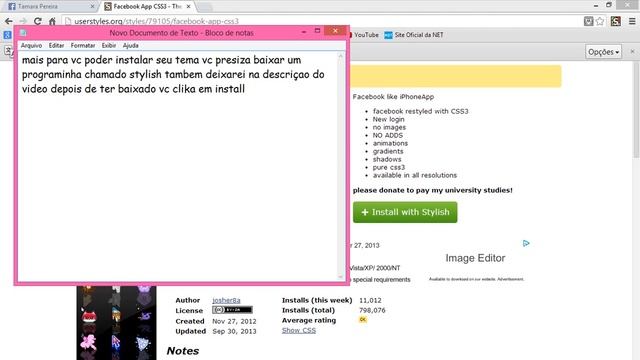Open Ajuda menu in Notepad
The height and width of the screenshot is (360, 640).
[131, 46]
